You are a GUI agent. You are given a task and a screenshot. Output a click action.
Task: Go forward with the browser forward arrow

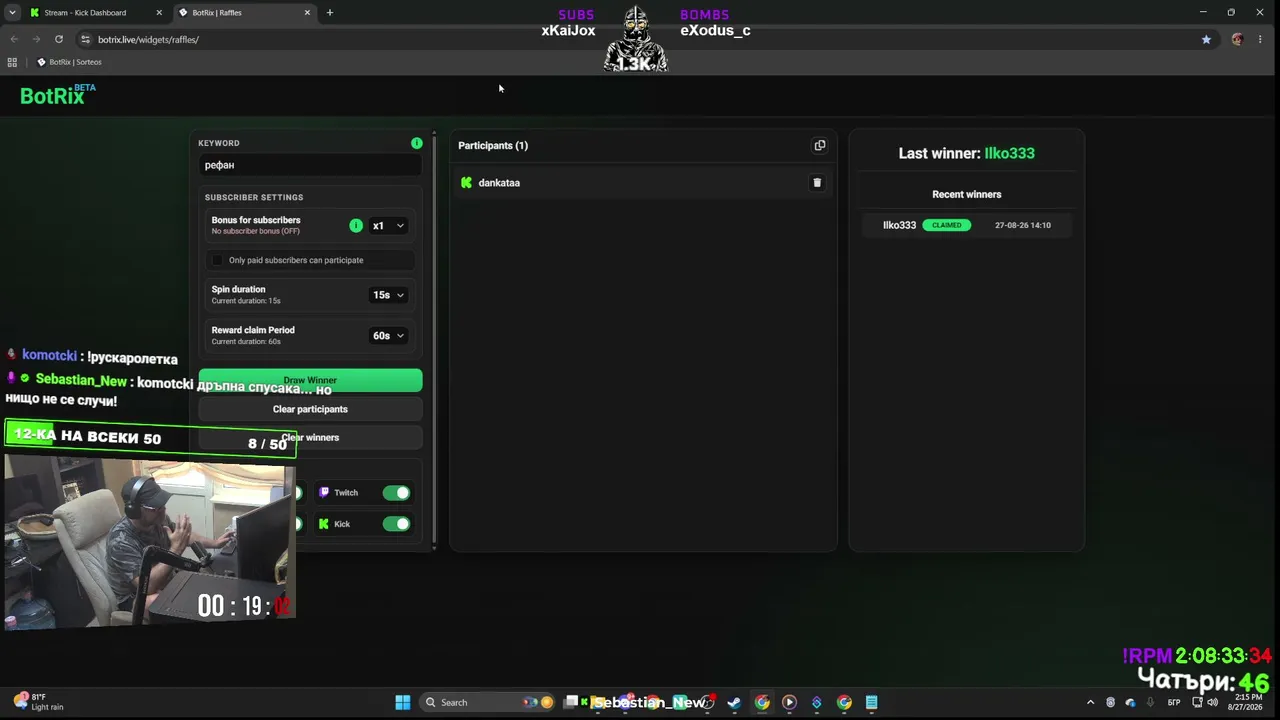(36, 39)
